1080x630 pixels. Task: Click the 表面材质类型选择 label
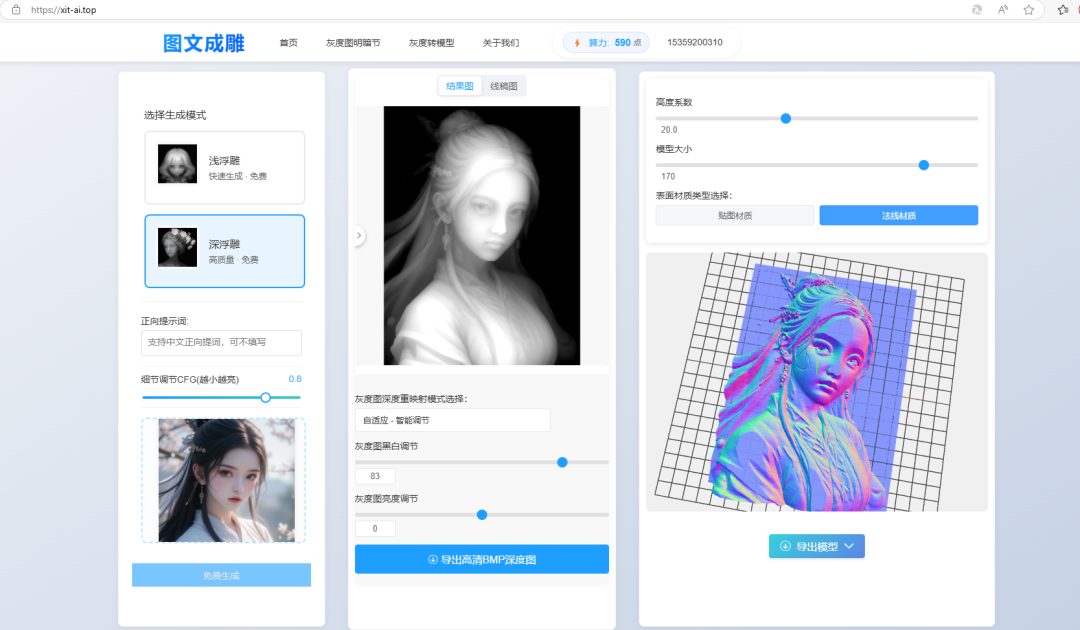coord(694,196)
